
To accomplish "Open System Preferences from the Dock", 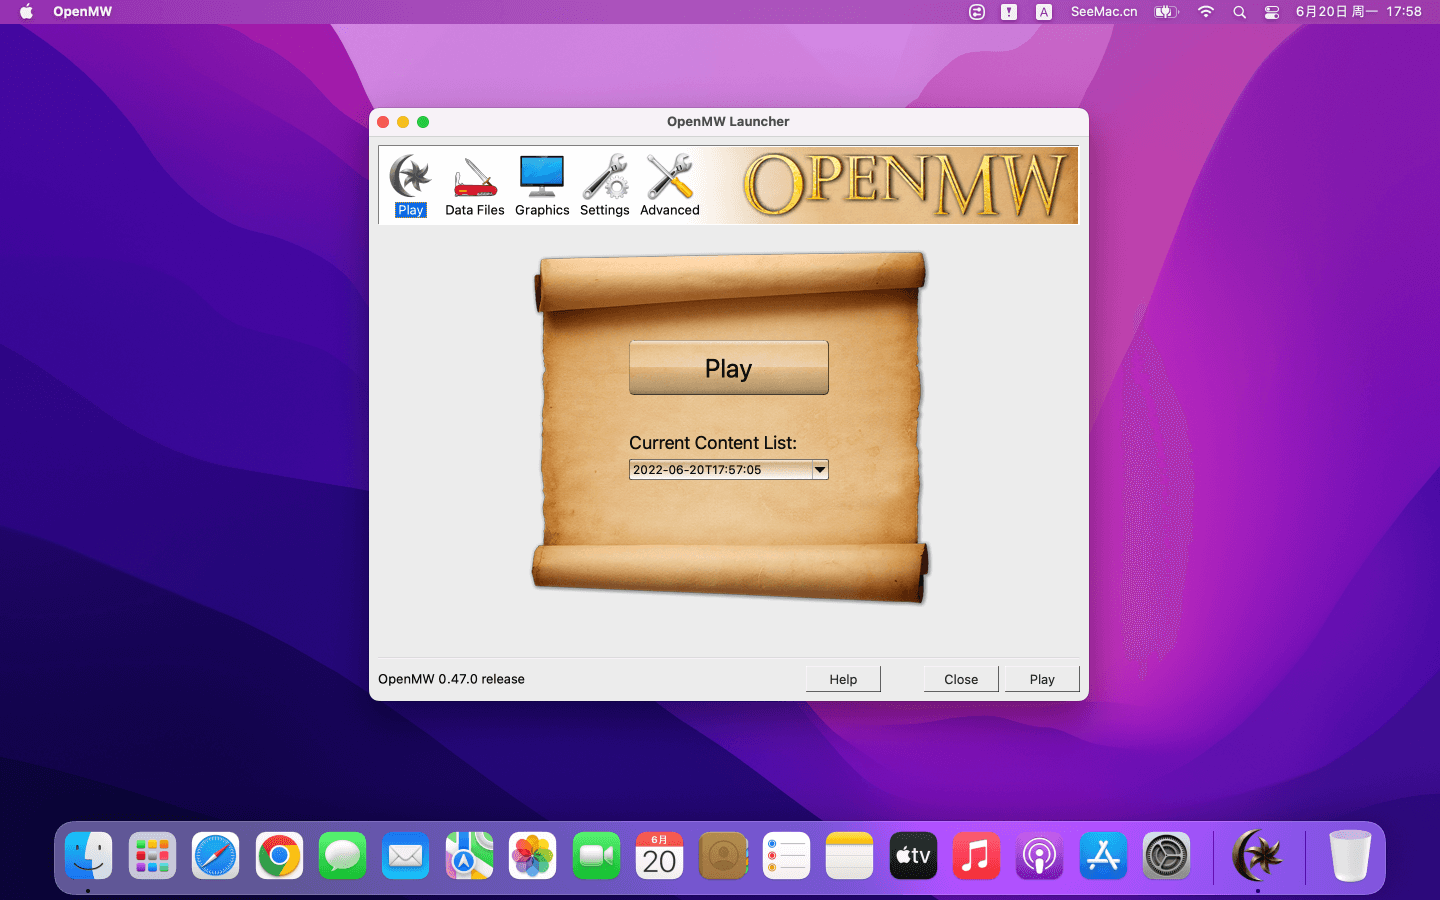I will tap(1166, 856).
